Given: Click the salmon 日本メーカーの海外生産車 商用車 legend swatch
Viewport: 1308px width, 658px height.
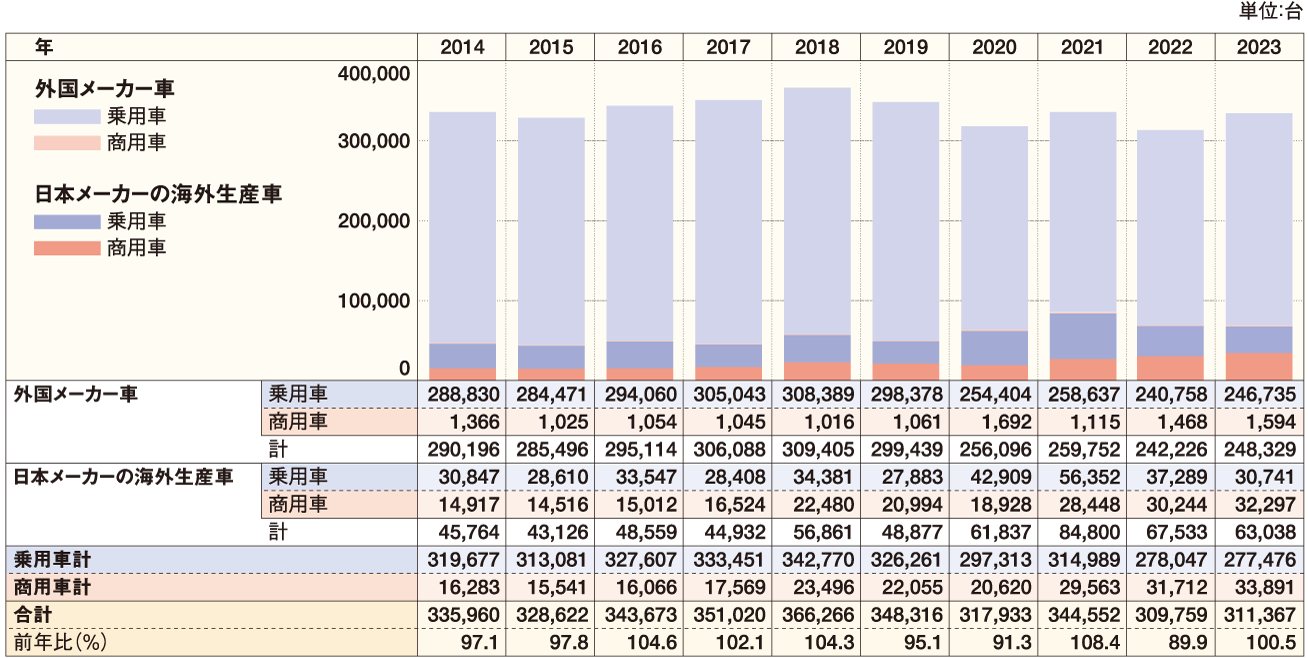Looking at the screenshot, I should [x=67, y=248].
